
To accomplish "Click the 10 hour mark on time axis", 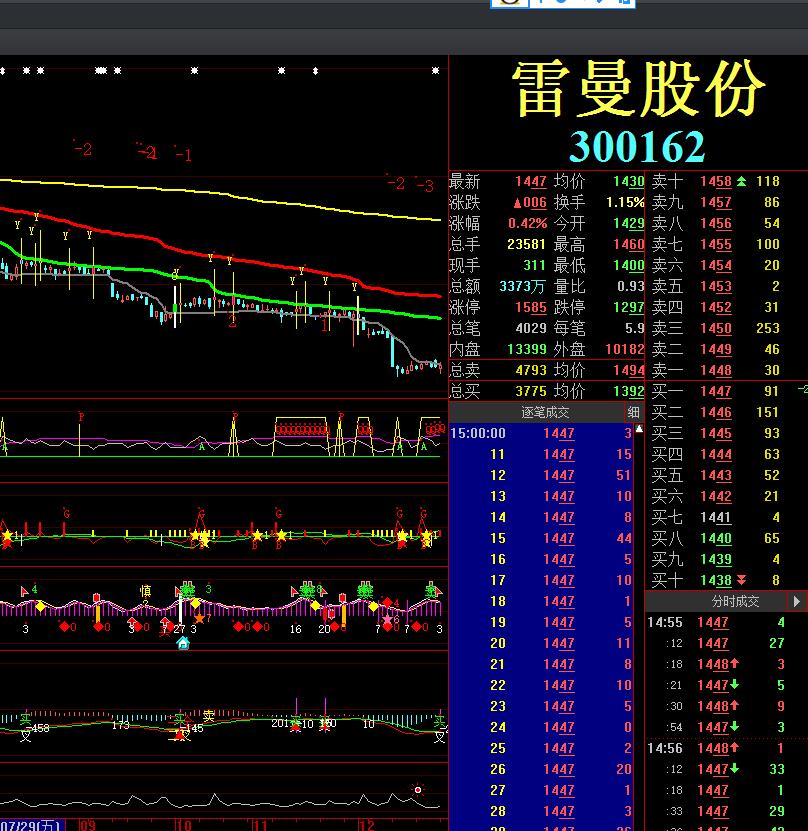I will coord(184,825).
